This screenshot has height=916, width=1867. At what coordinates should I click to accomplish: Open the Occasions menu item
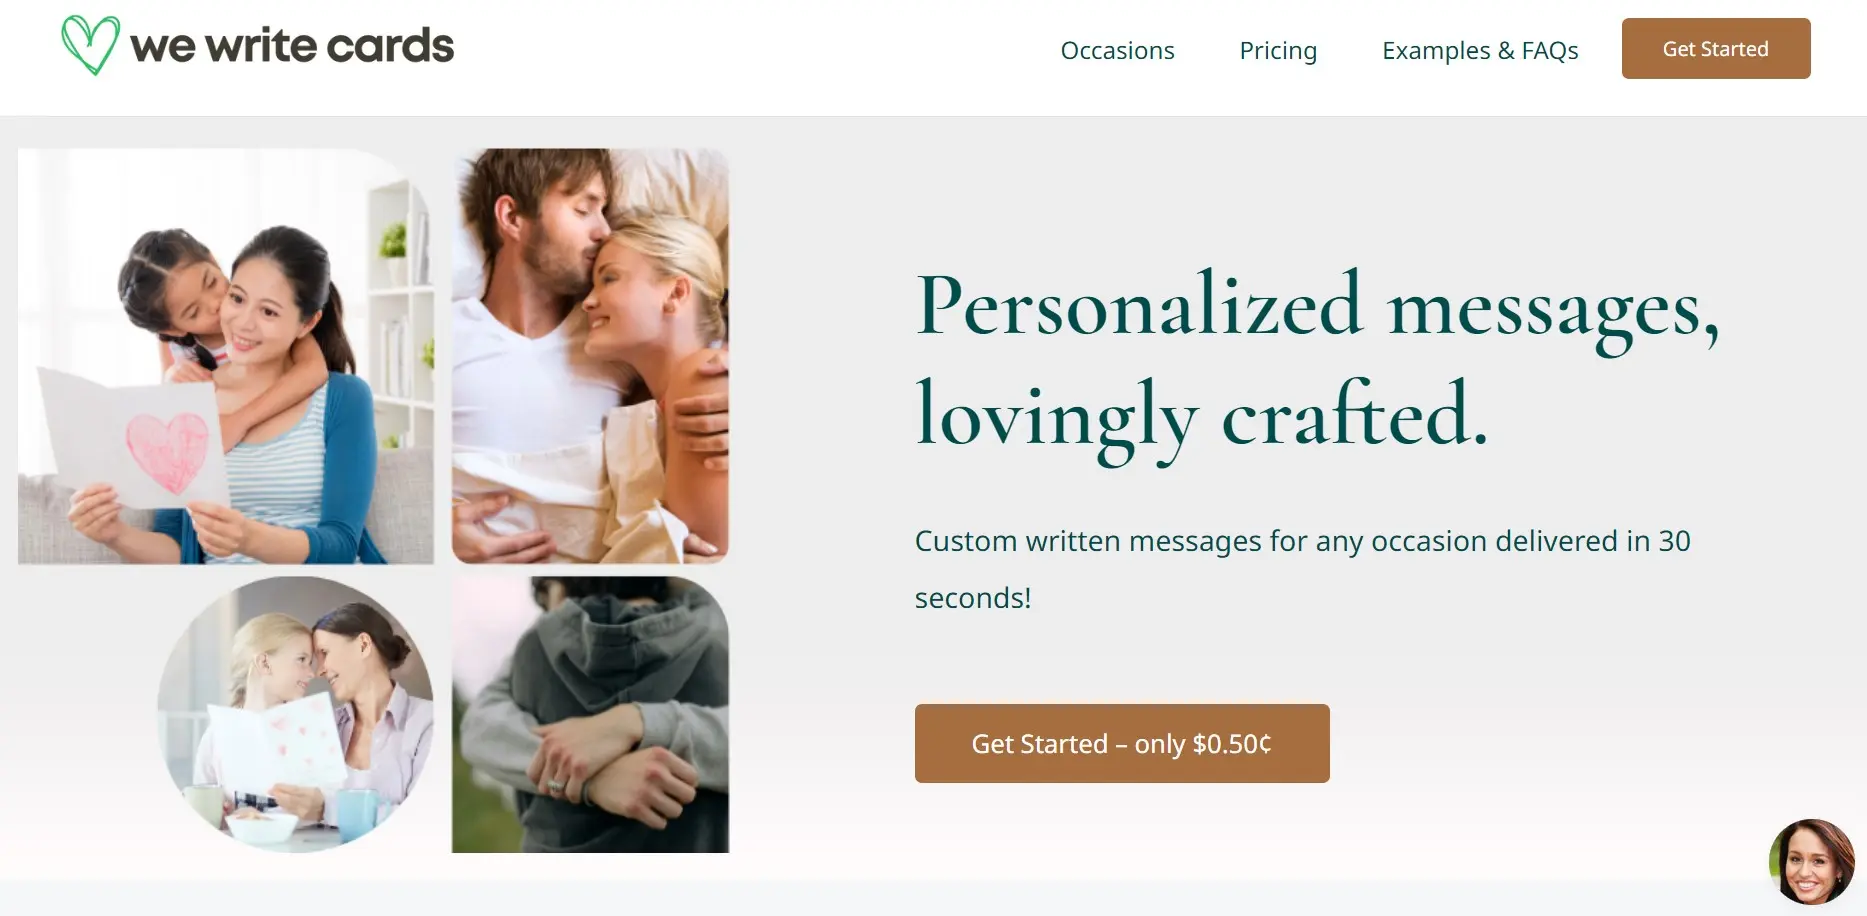1117,50
